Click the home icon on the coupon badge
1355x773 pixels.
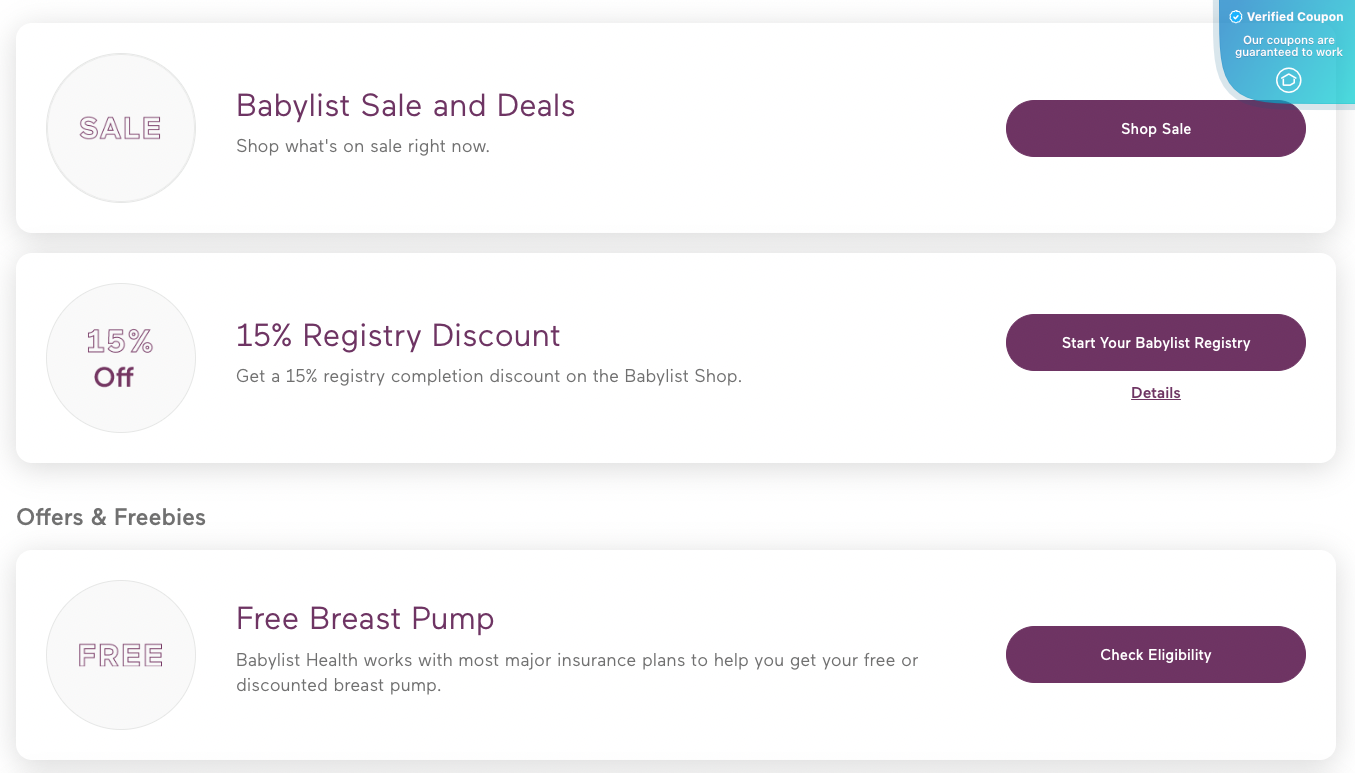1288,81
